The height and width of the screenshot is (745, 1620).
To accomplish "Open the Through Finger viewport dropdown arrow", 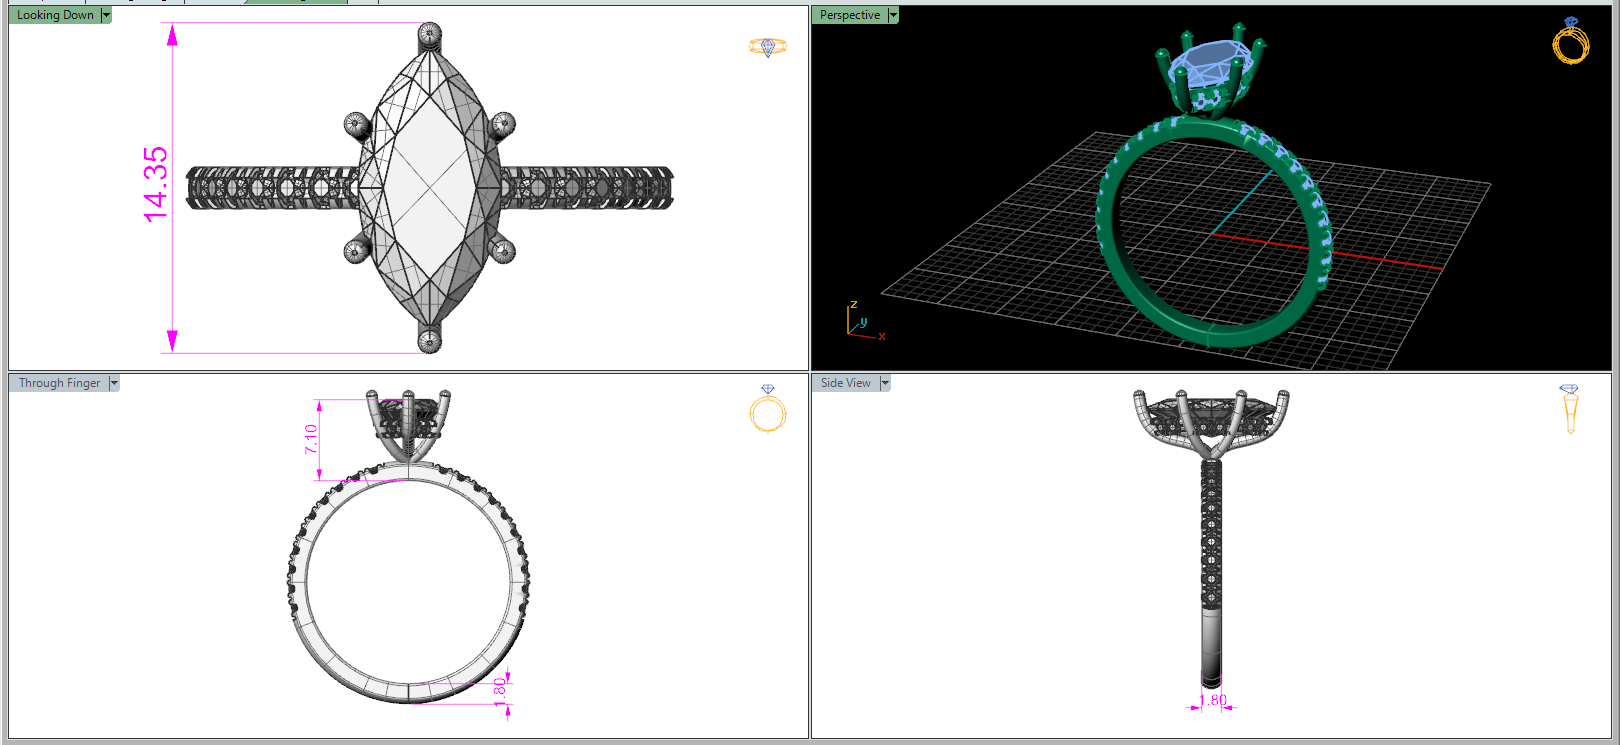I will pos(114,383).
